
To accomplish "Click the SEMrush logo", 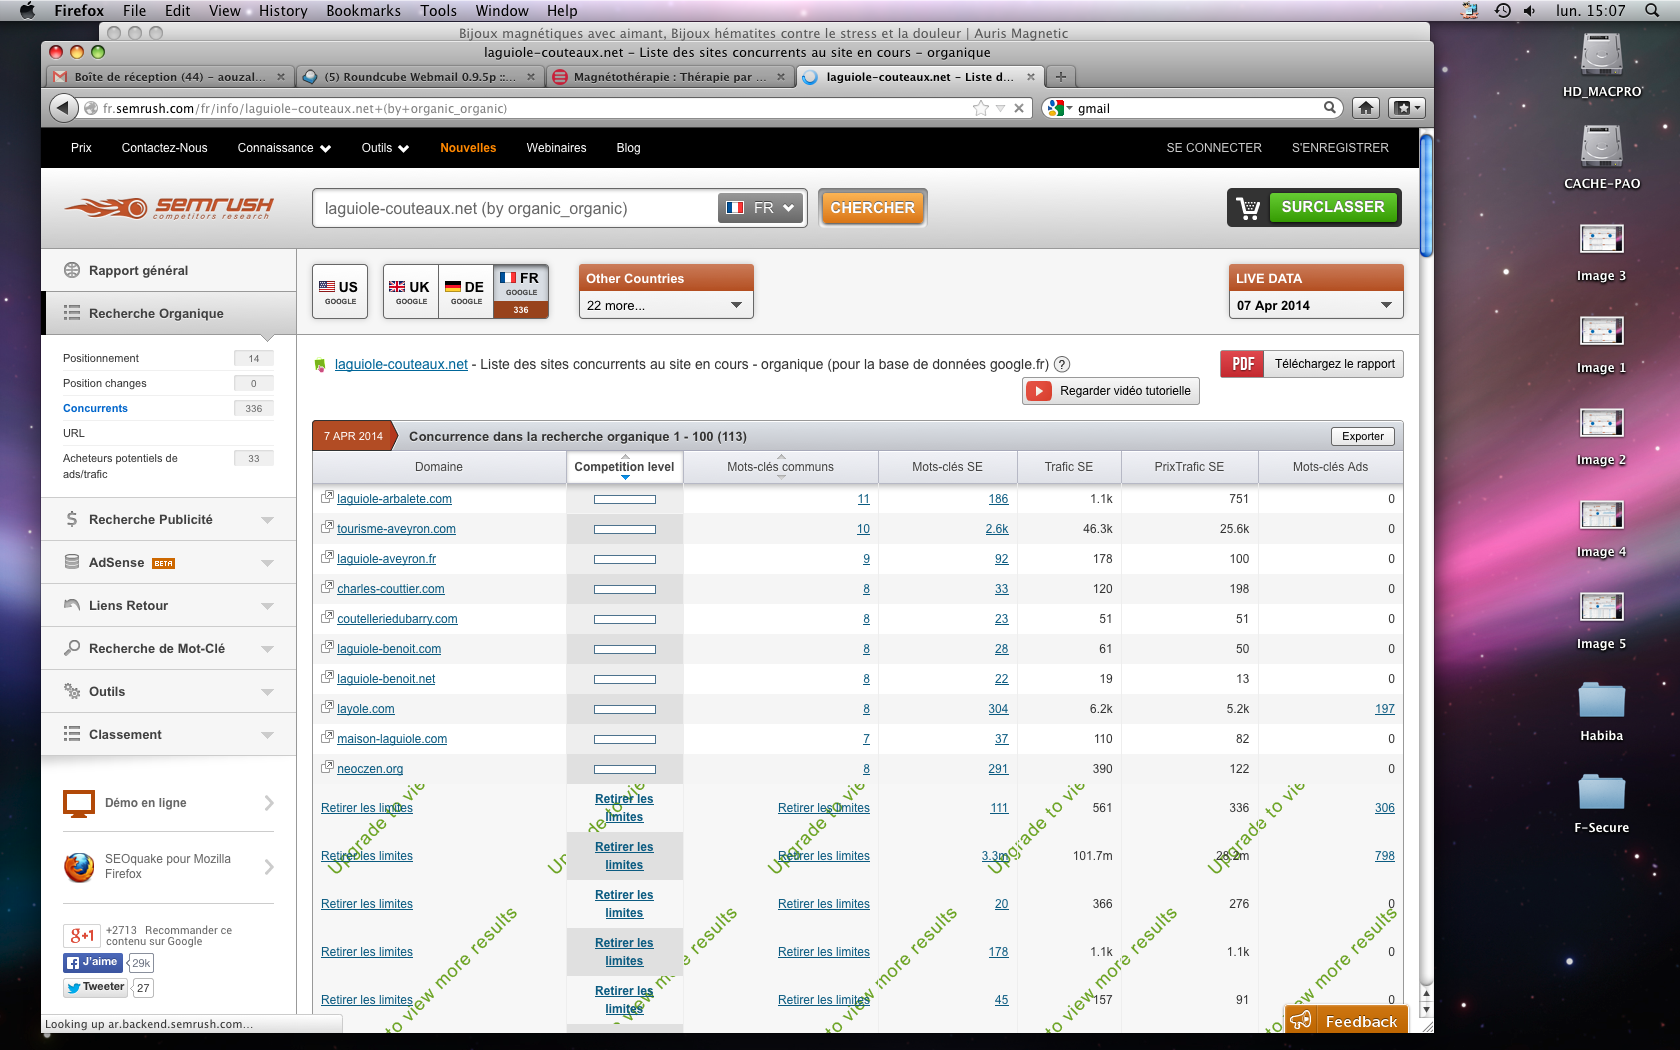I will point(169,207).
